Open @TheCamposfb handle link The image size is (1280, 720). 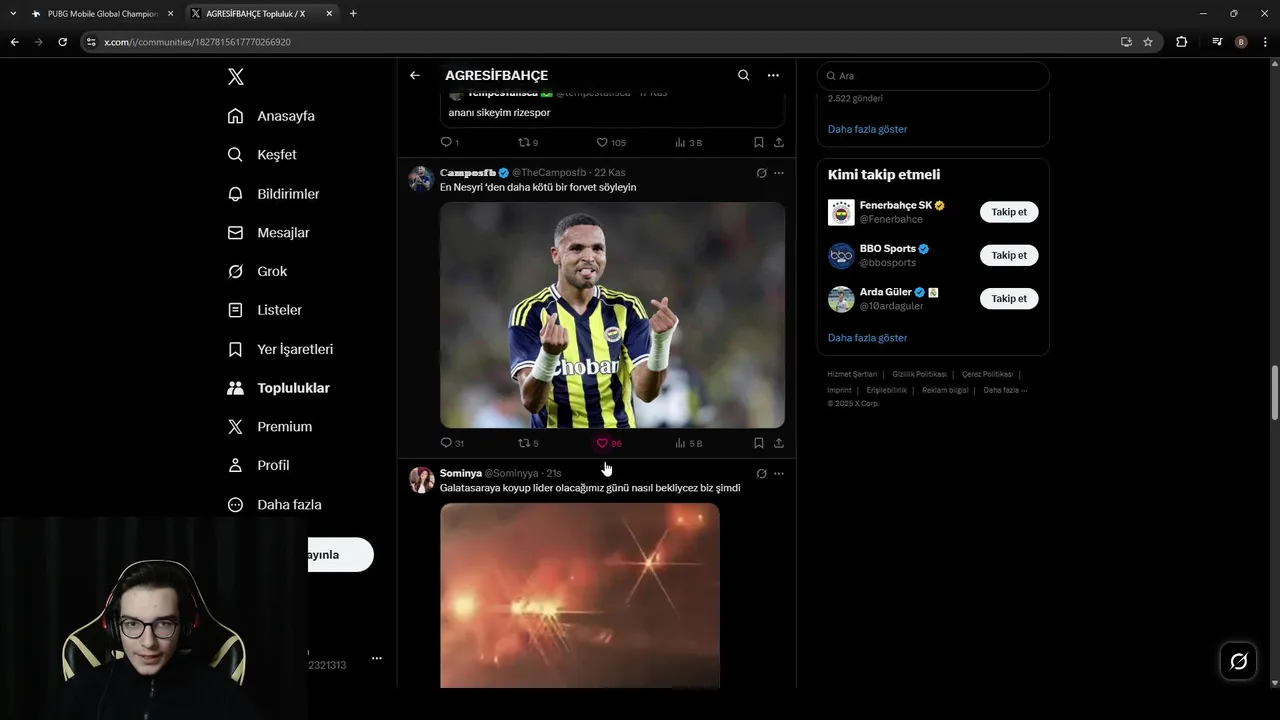click(549, 173)
